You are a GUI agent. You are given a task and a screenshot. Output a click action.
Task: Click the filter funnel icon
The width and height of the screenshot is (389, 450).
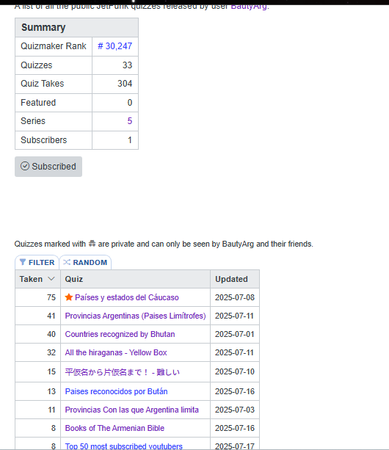click(x=22, y=262)
